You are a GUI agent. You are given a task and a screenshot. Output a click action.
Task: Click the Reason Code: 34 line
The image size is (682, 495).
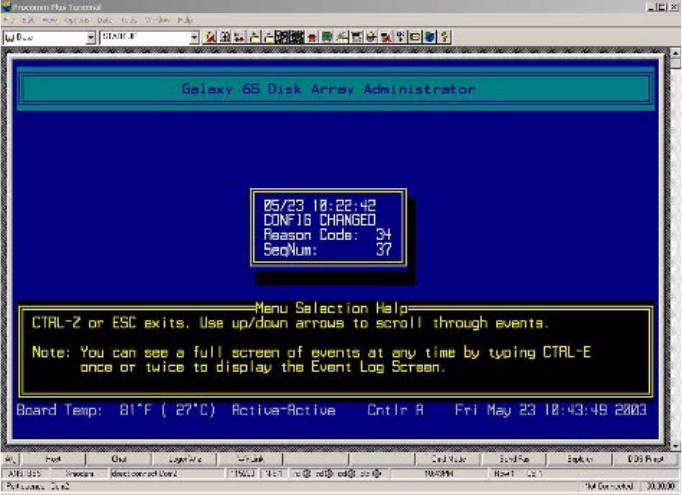(328, 235)
